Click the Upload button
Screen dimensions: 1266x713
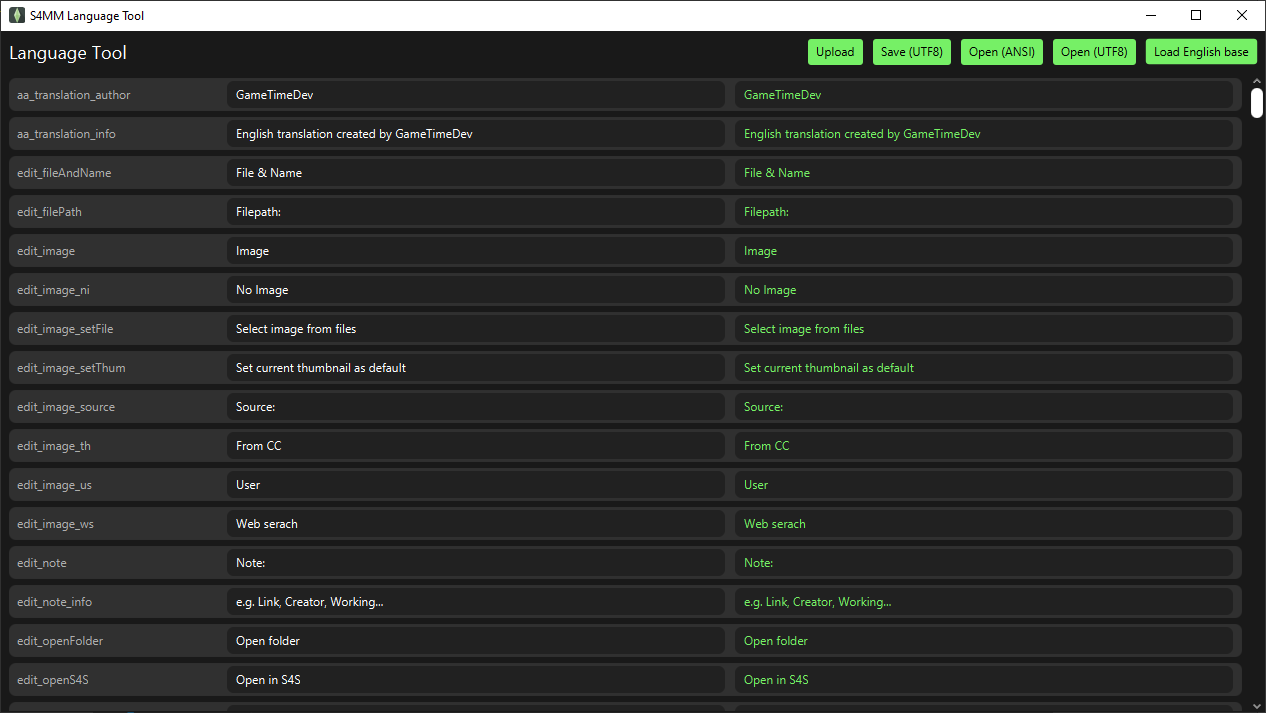[835, 52]
